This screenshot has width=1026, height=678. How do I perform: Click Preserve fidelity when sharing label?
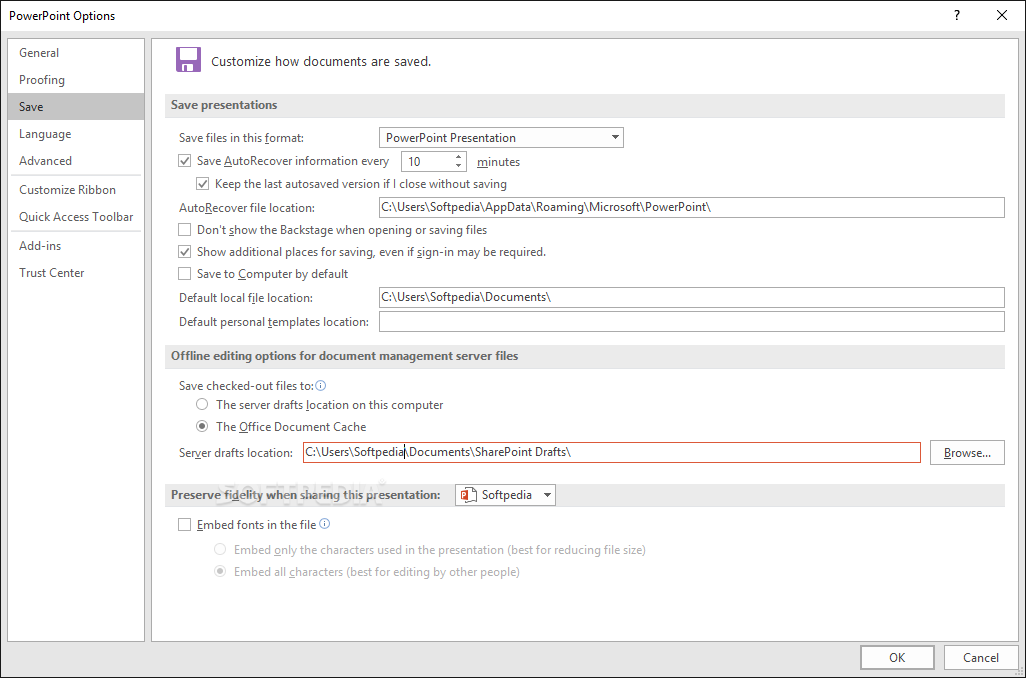click(306, 495)
